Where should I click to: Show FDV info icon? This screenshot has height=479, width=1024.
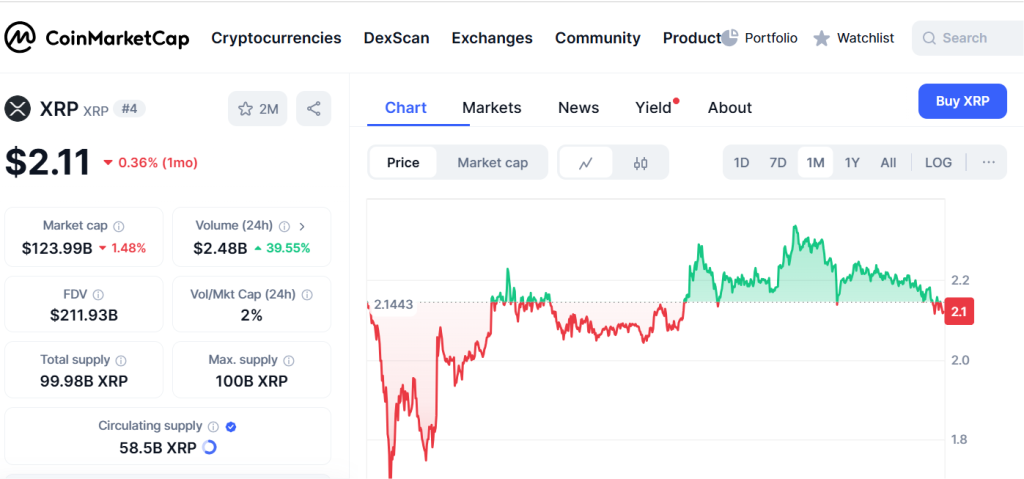click(98, 295)
